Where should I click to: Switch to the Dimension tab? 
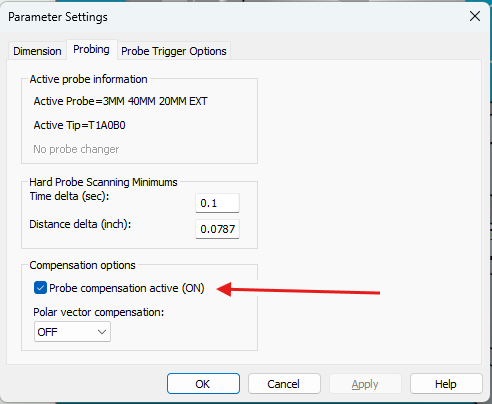pos(37,51)
